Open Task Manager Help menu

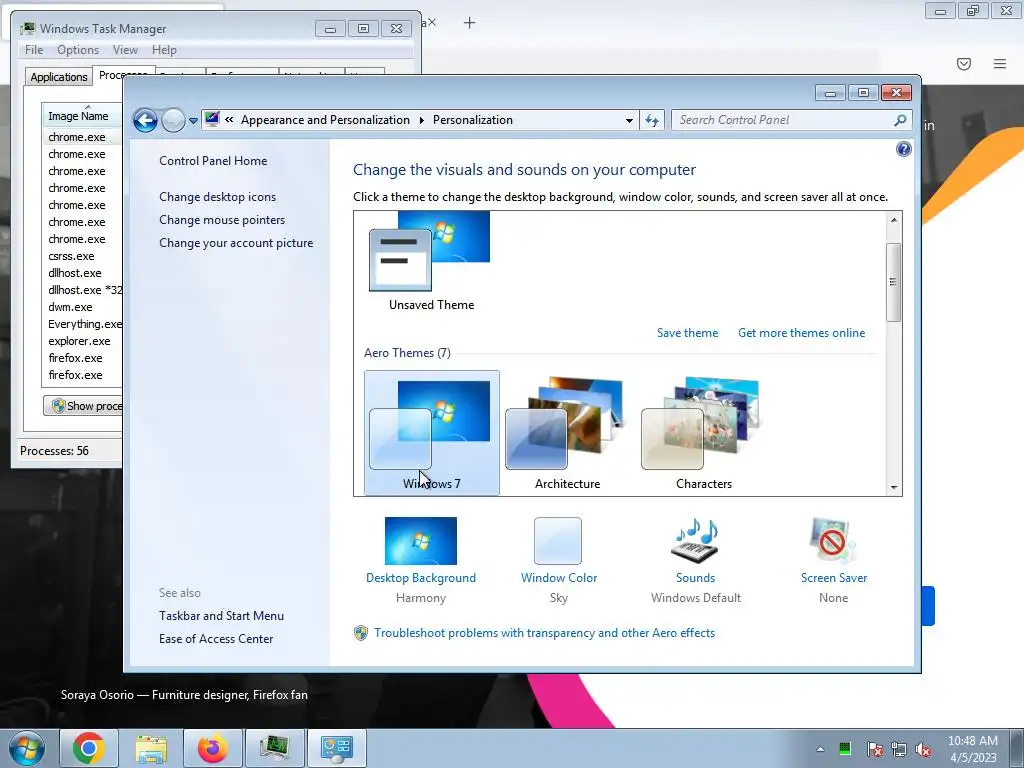pos(164,50)
